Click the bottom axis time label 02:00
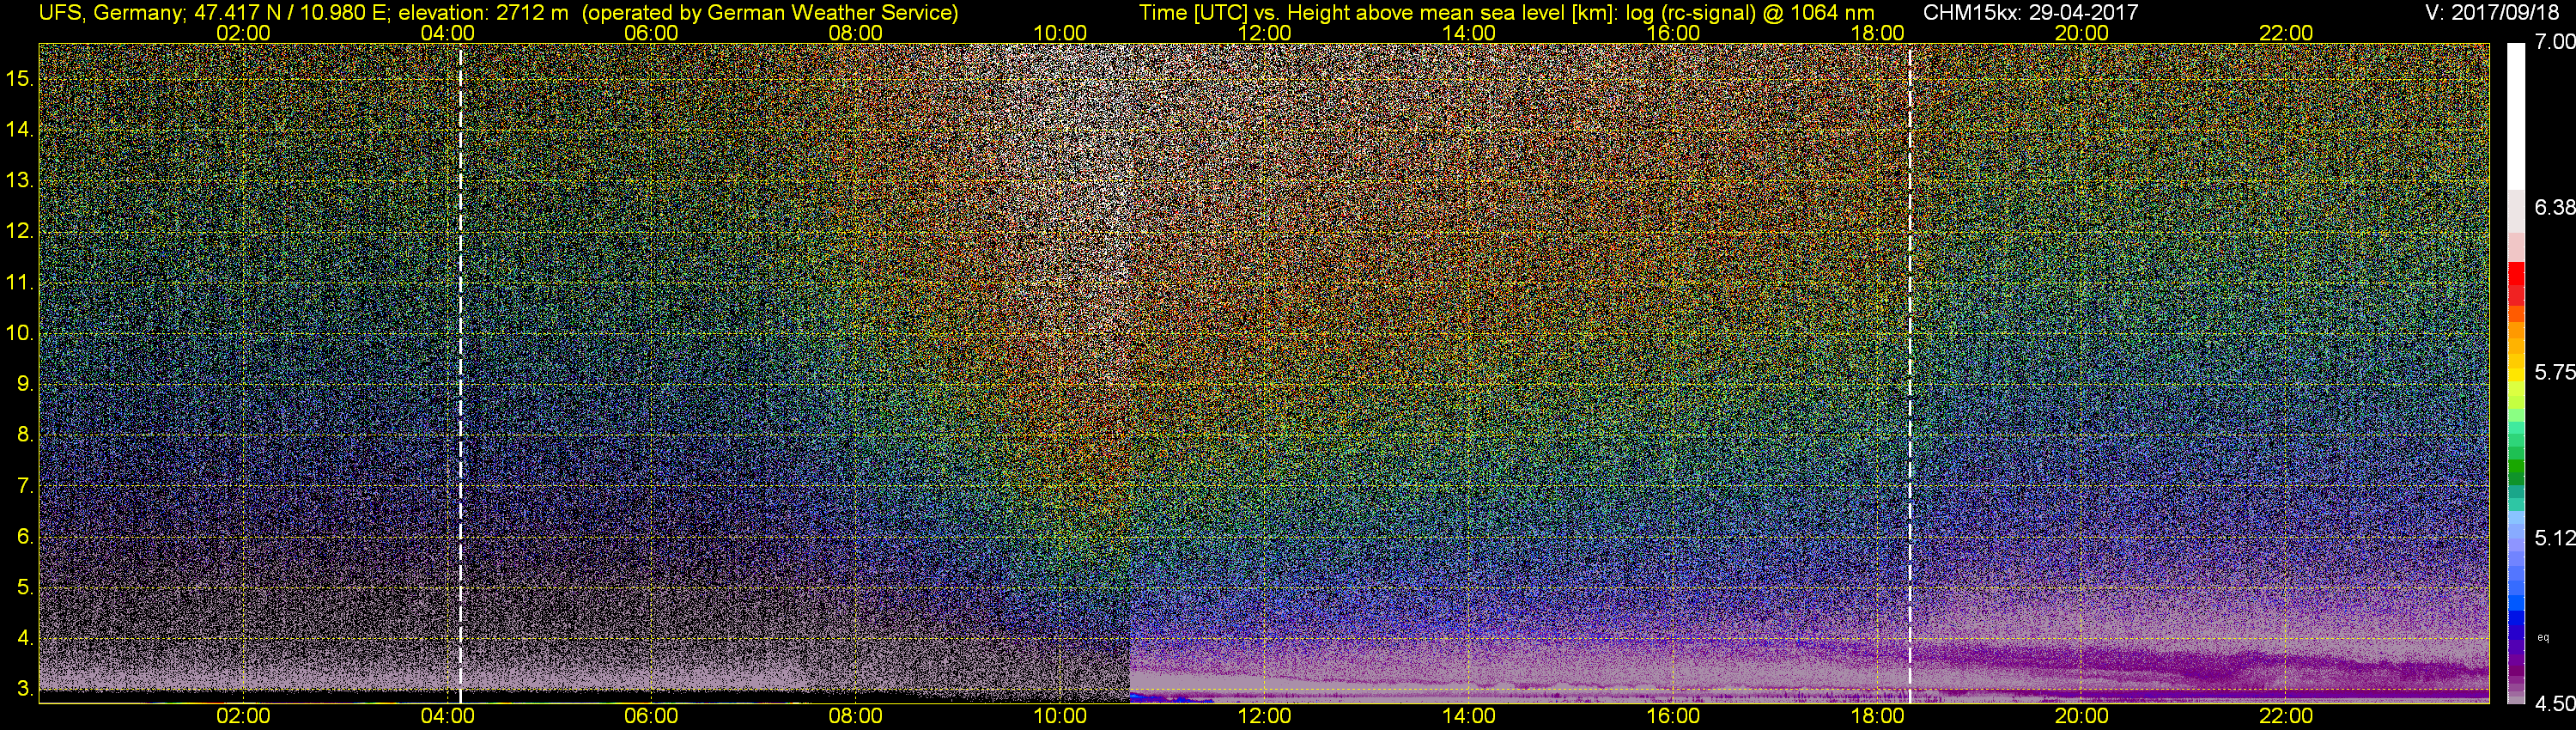The image size is (2576, 730). pyautogui.click(x=243, y=716)
